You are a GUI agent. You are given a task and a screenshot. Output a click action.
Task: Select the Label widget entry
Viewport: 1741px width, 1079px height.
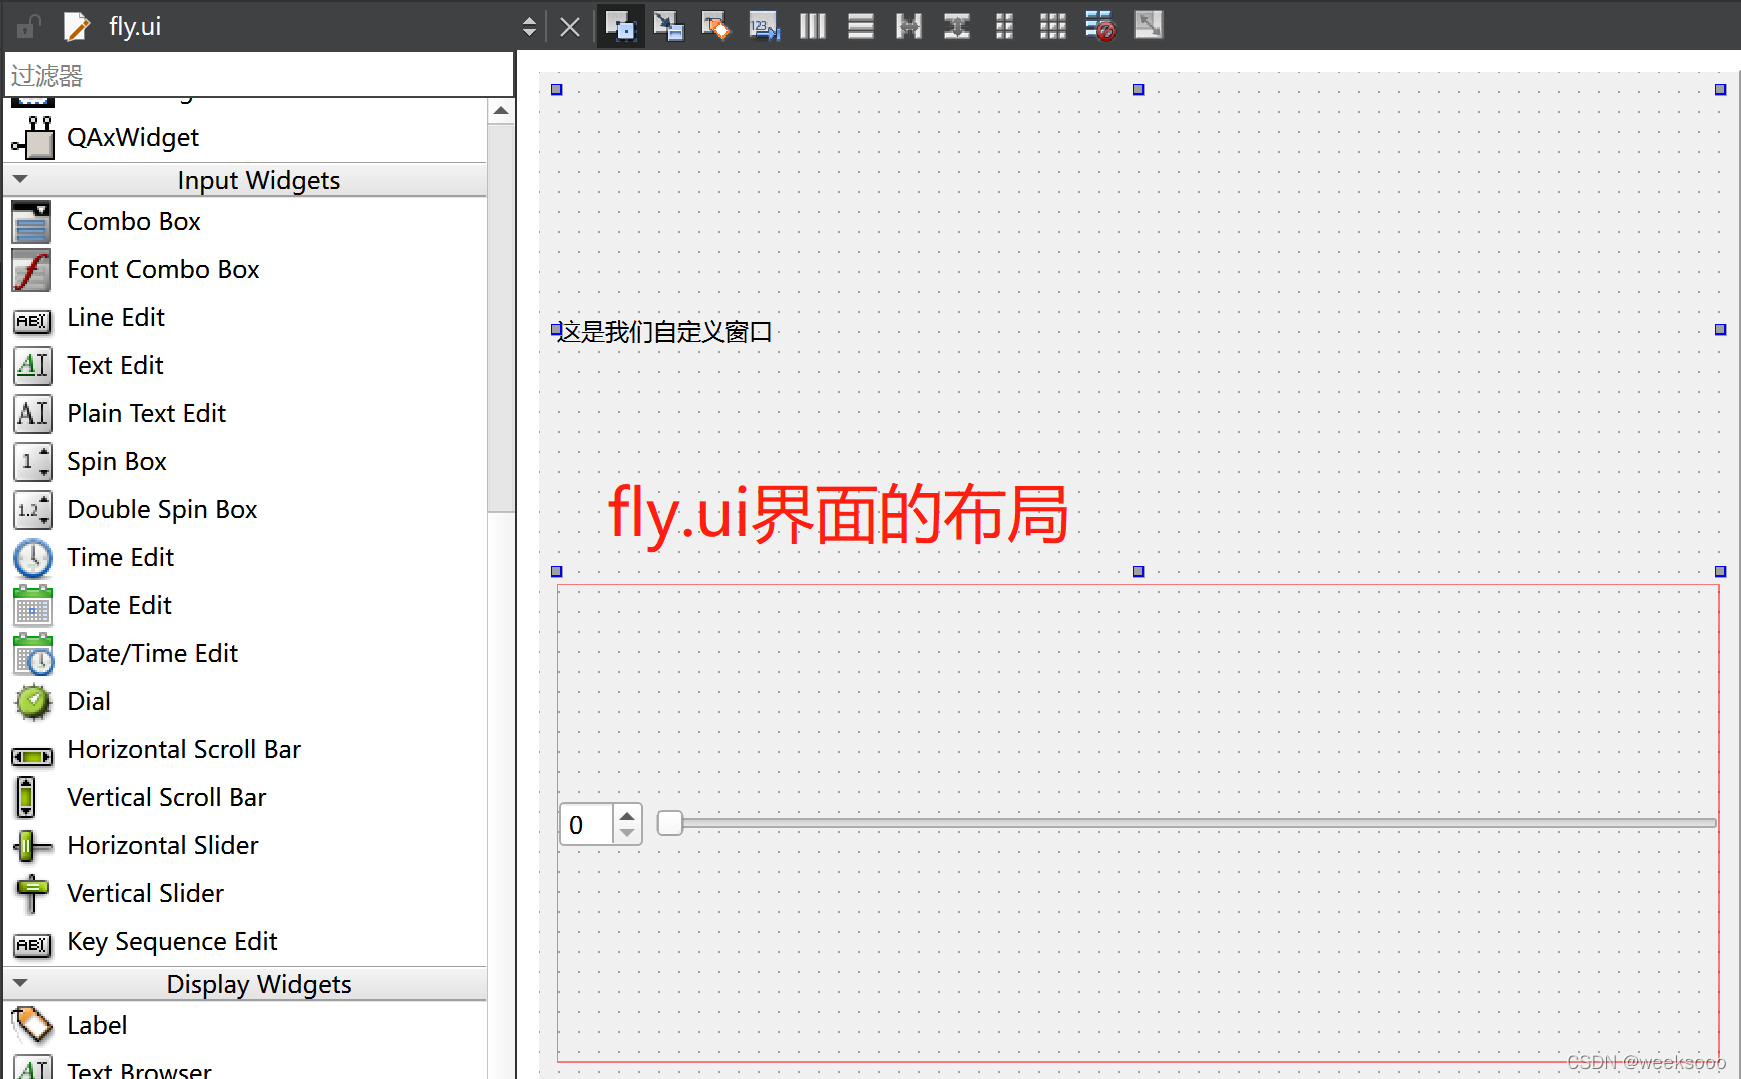97,1024
